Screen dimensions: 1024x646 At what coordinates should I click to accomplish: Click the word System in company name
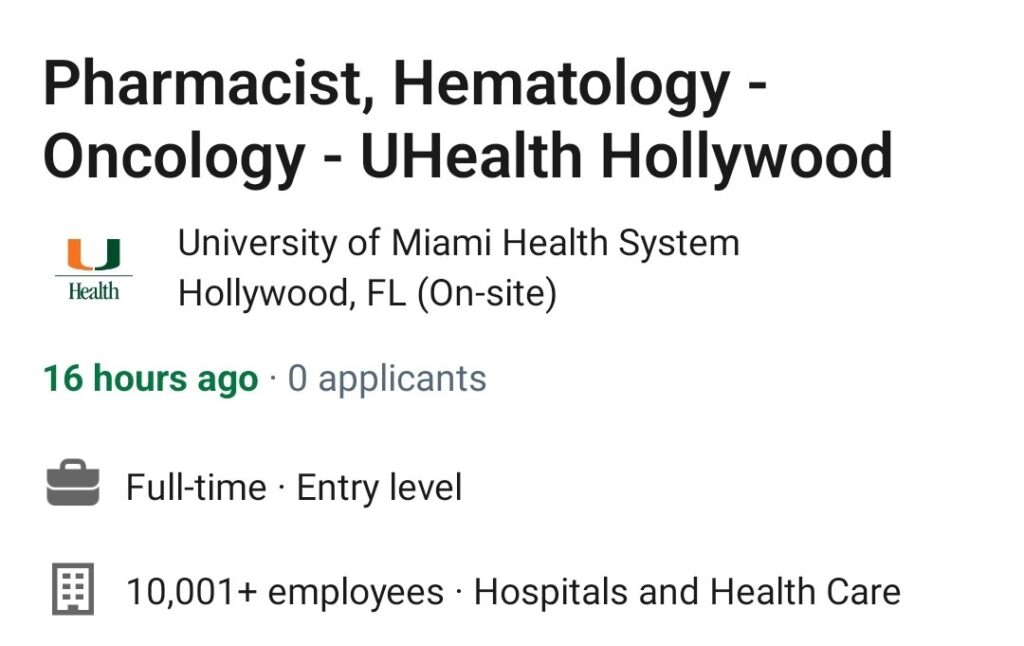[x=679, y=244]
